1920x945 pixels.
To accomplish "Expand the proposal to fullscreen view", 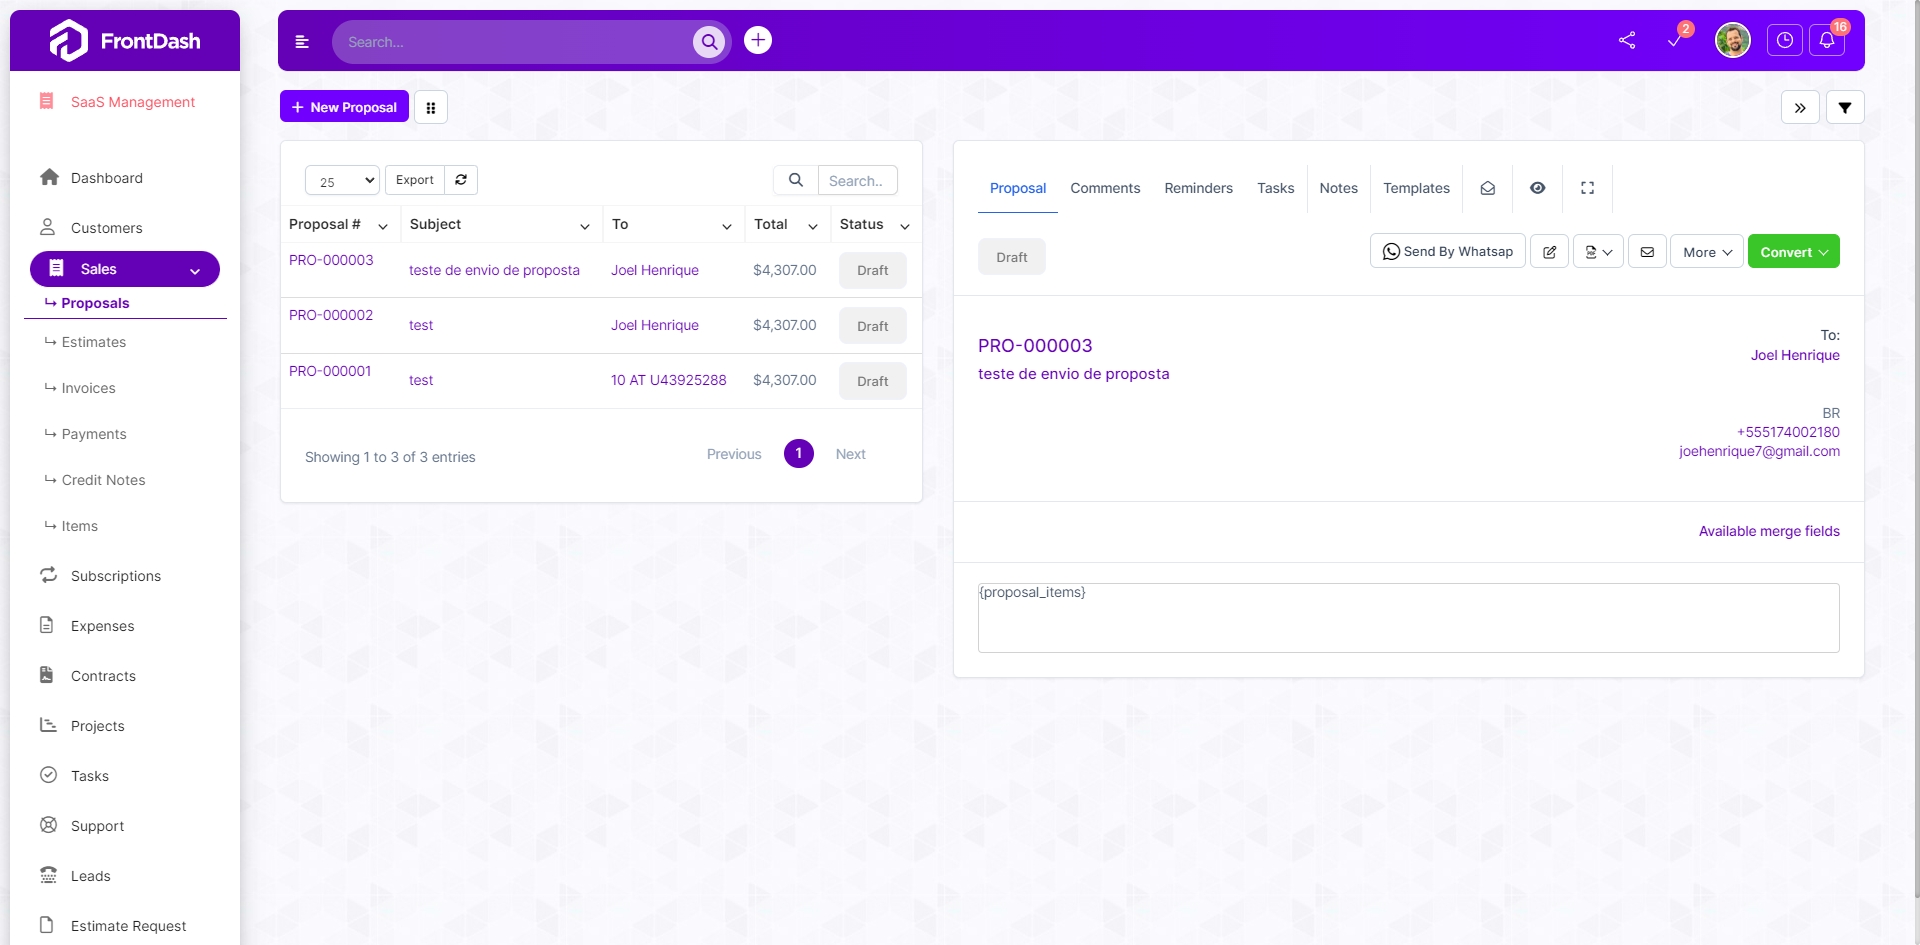I will [x=1587, y=188].
